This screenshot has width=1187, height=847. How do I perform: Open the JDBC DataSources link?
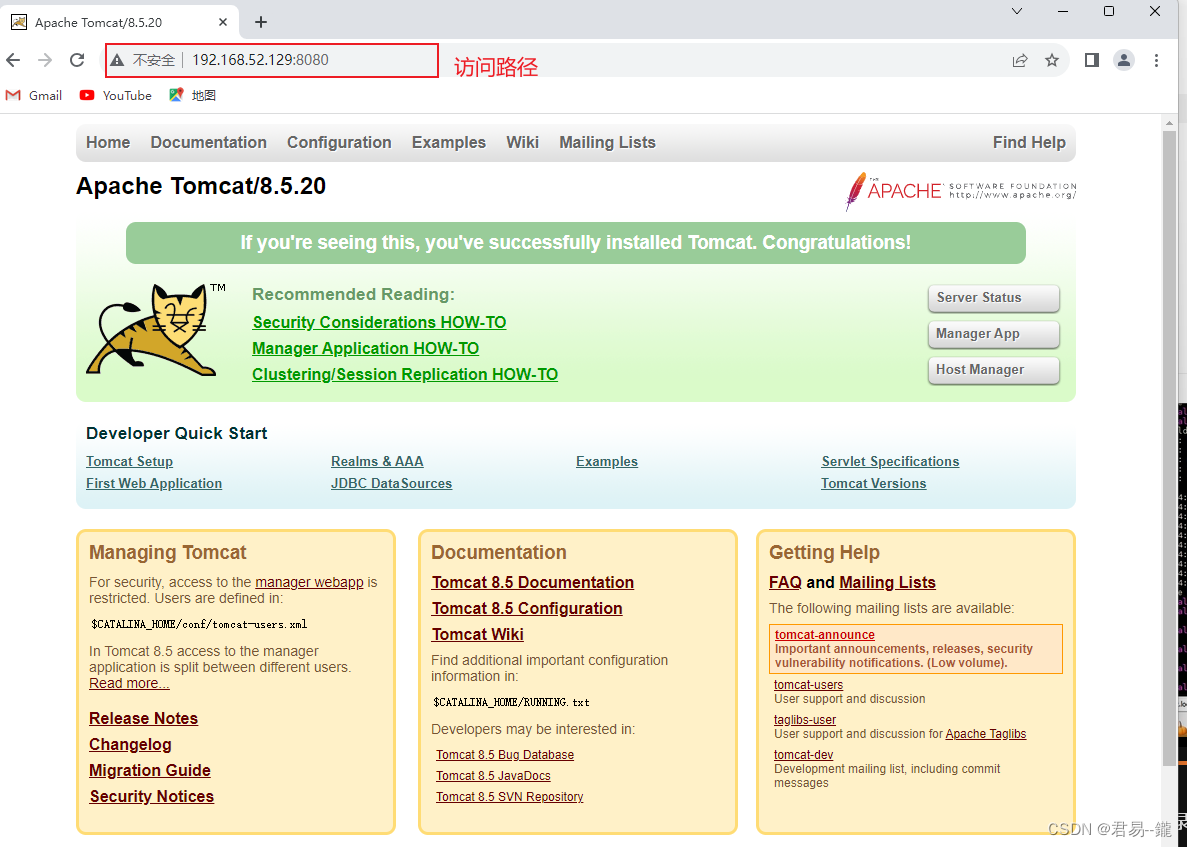click(x=391, y=484)
